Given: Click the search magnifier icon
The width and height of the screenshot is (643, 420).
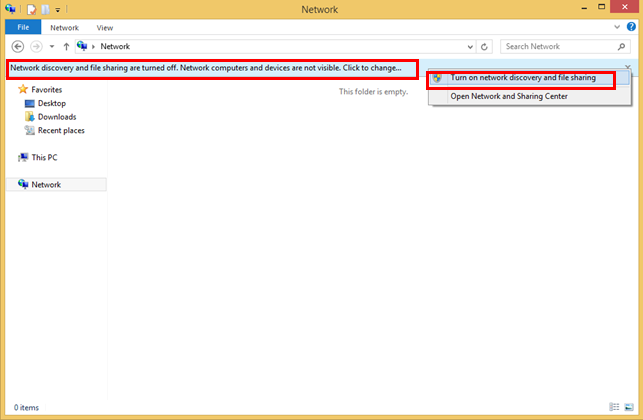Looking at the screenshot, I should point(621,47).
